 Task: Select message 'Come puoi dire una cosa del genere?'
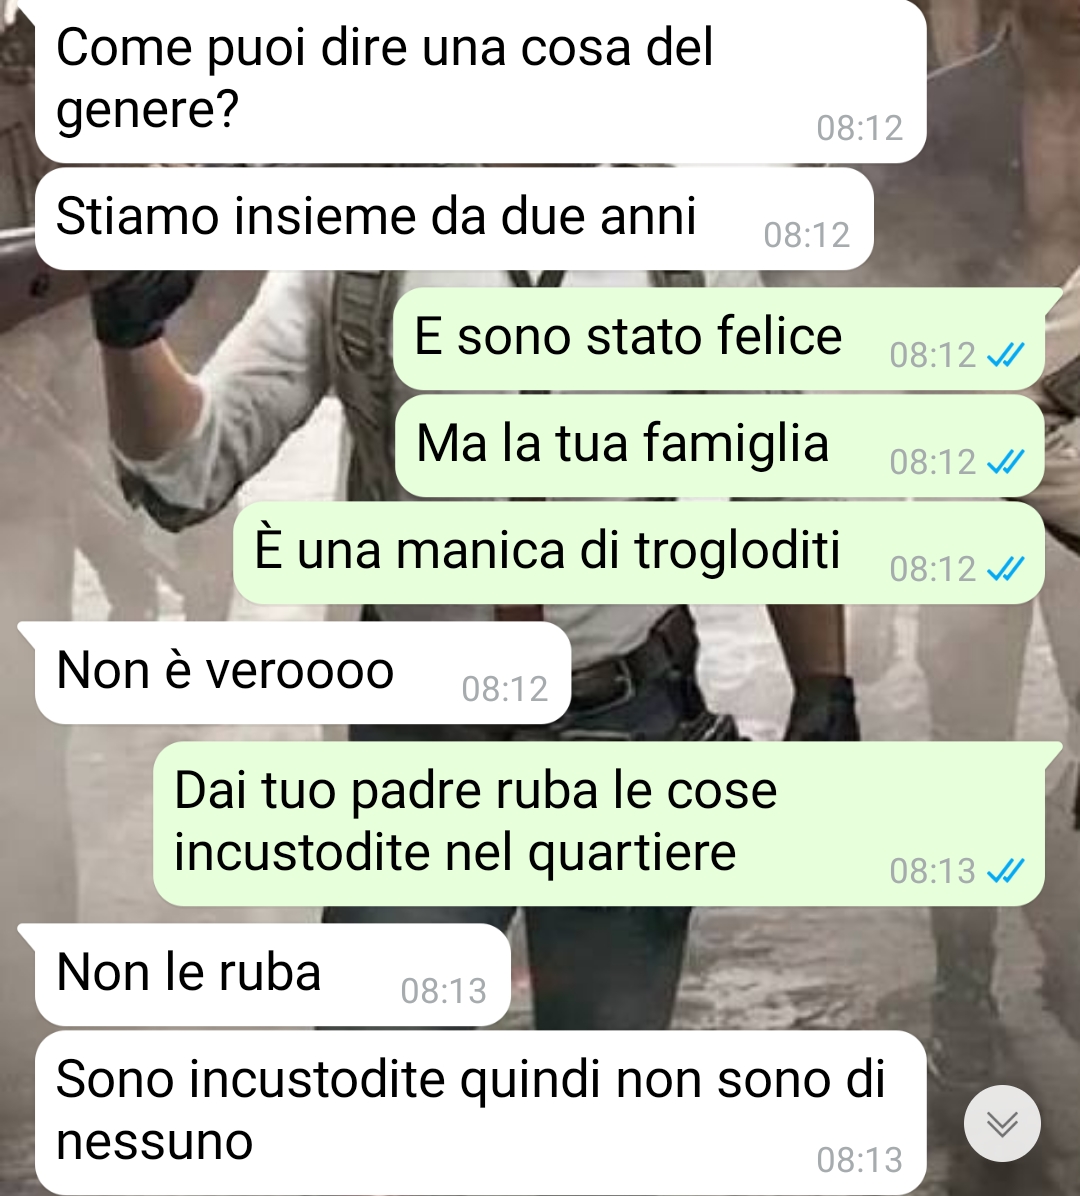pos(481,82)
